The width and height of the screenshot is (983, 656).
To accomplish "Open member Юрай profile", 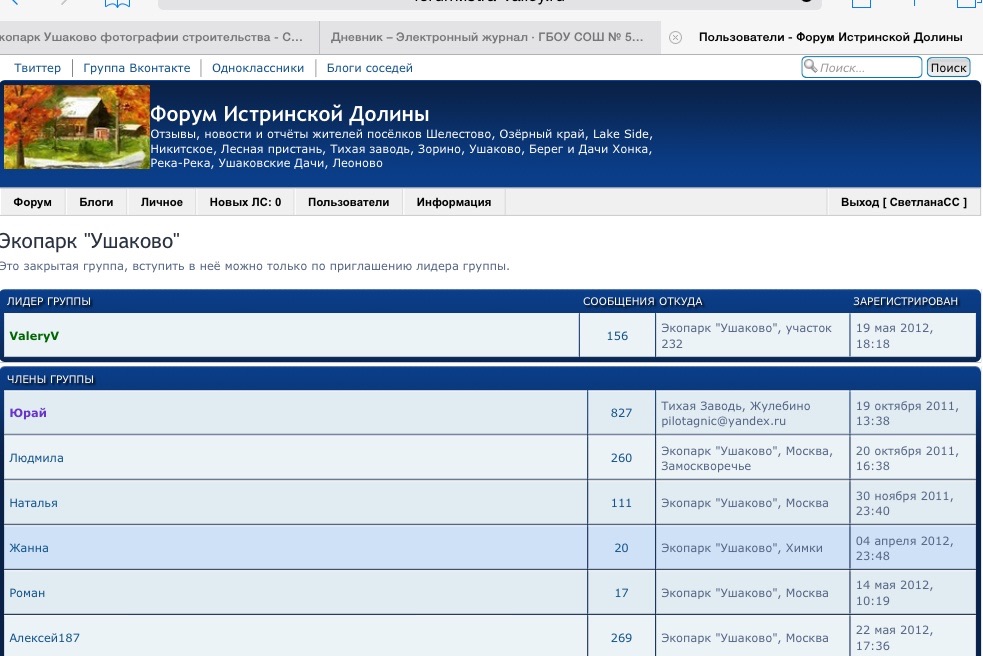I will point(28,413).
